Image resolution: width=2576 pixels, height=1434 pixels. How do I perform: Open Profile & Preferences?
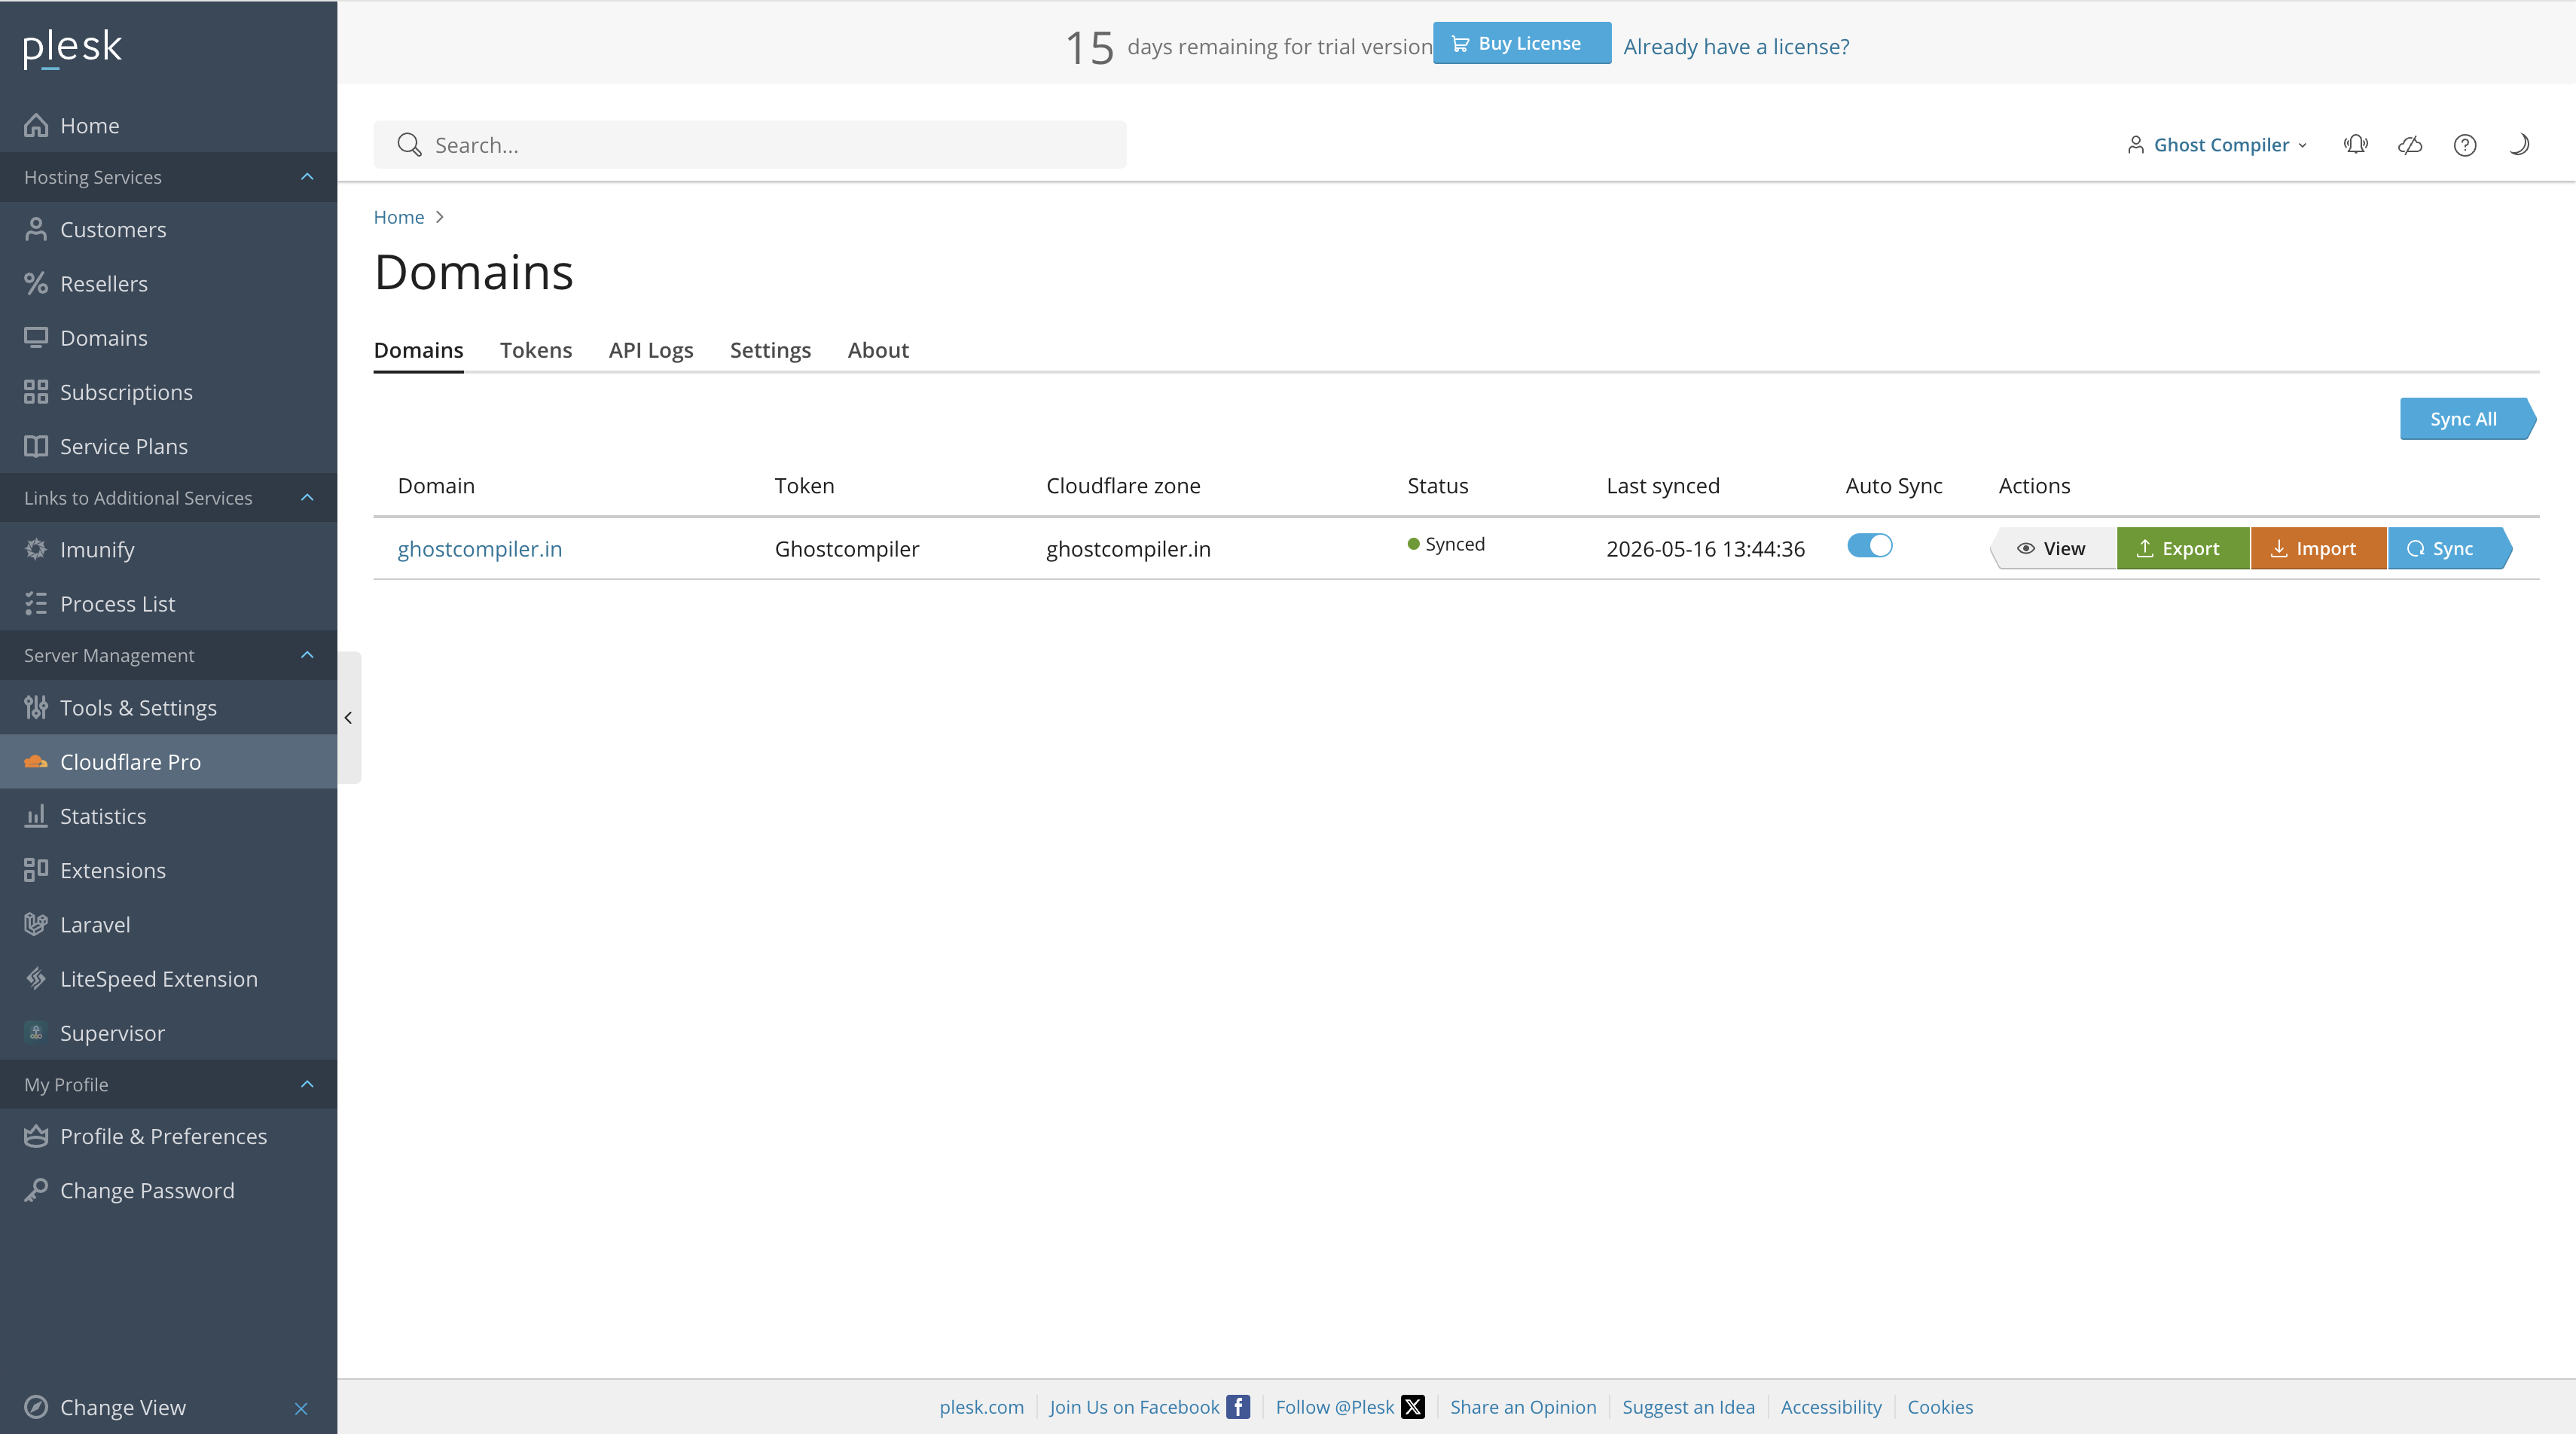pos(168,1136)
